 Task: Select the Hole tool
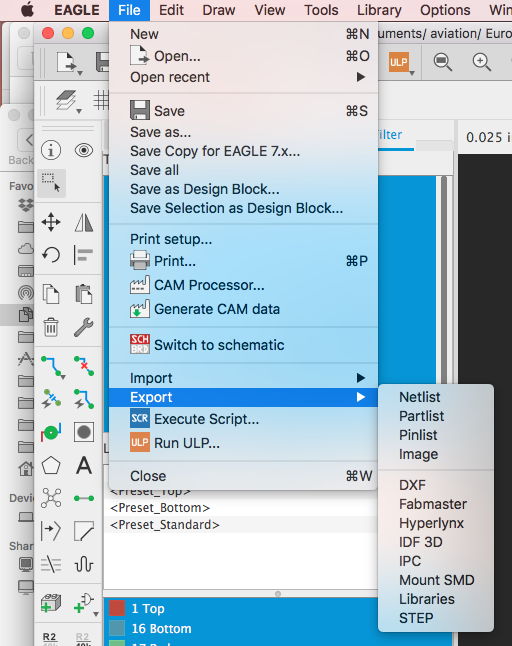coord(84,432)
